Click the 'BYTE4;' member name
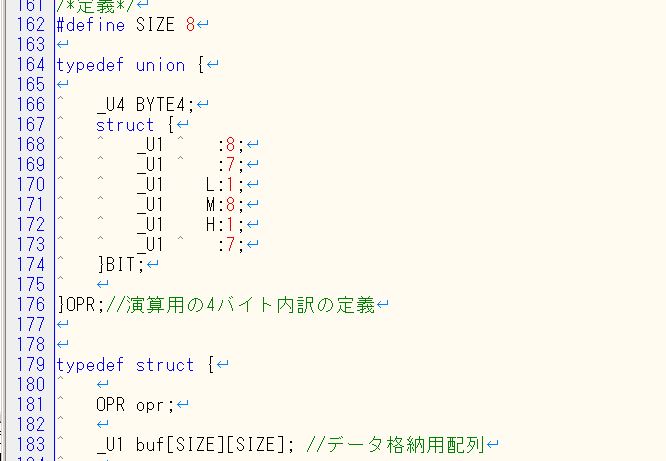This screenshot has height=461, width=666. coord(165,105)
